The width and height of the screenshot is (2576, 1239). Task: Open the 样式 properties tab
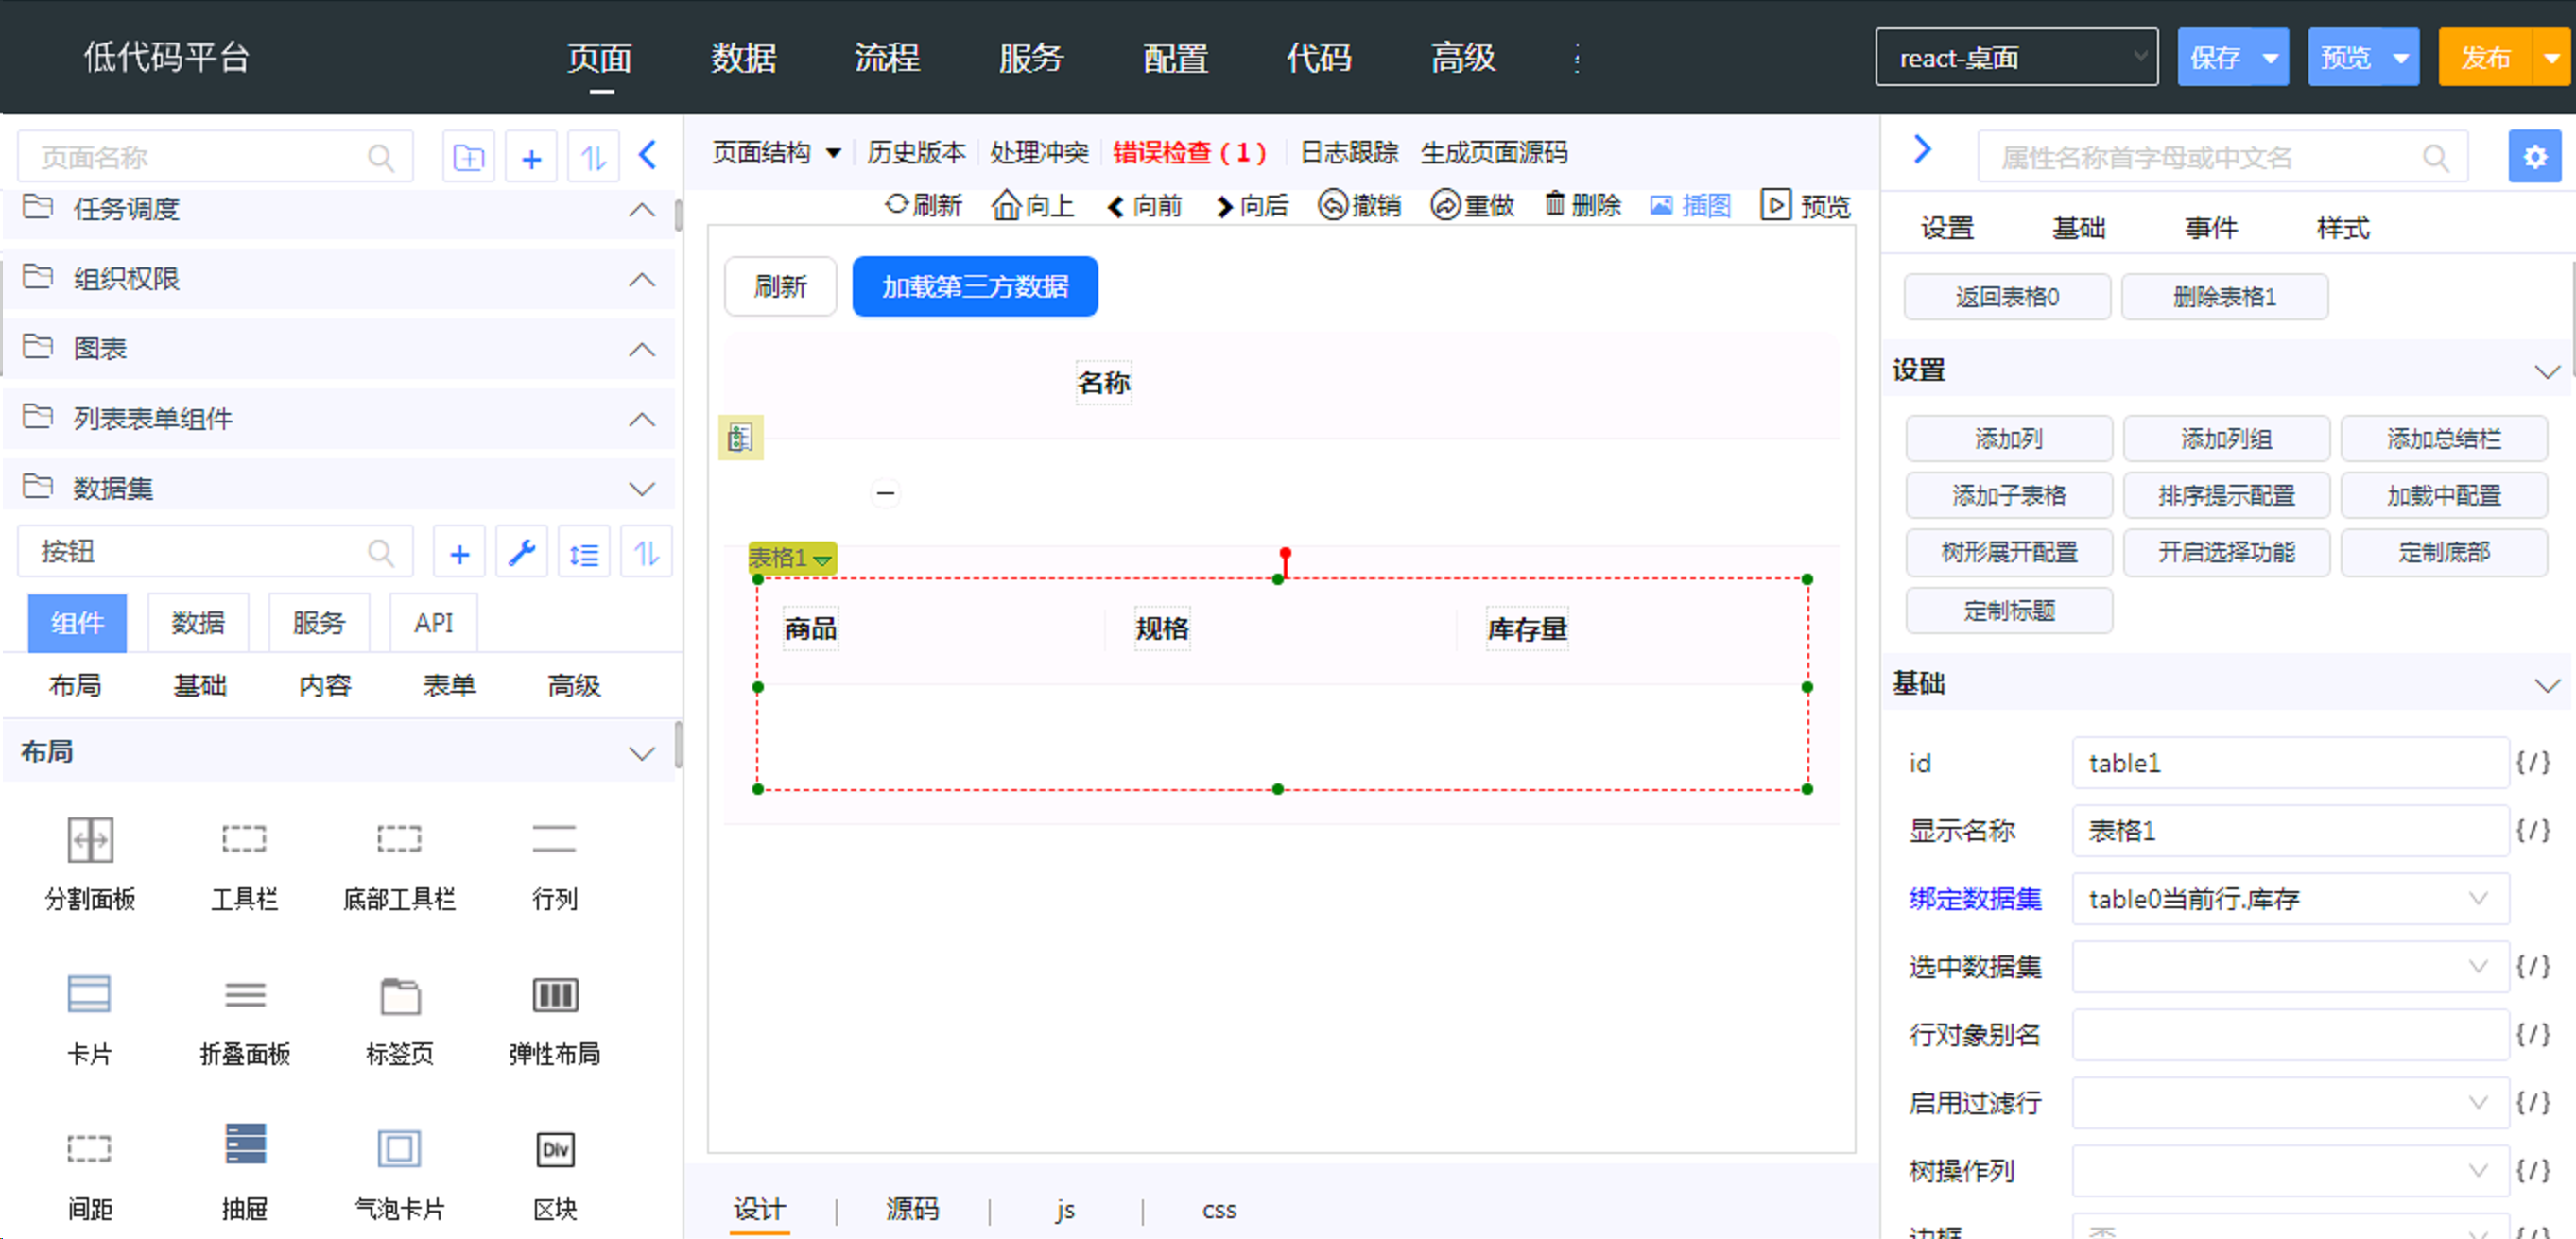click(2342, 228)
